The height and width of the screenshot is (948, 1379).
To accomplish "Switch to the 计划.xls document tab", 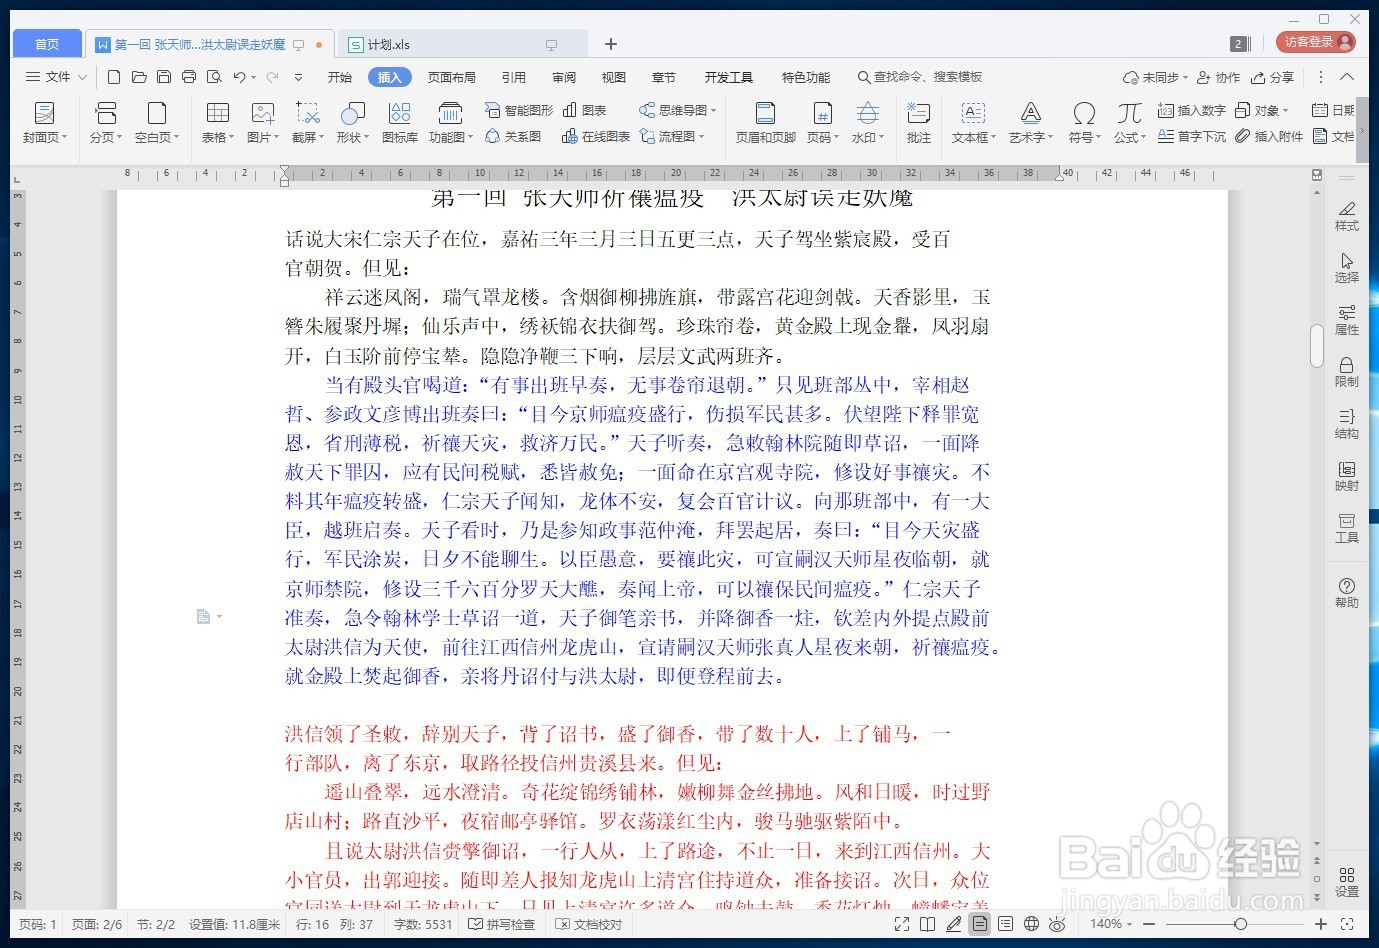I will (x=462, y=44).
